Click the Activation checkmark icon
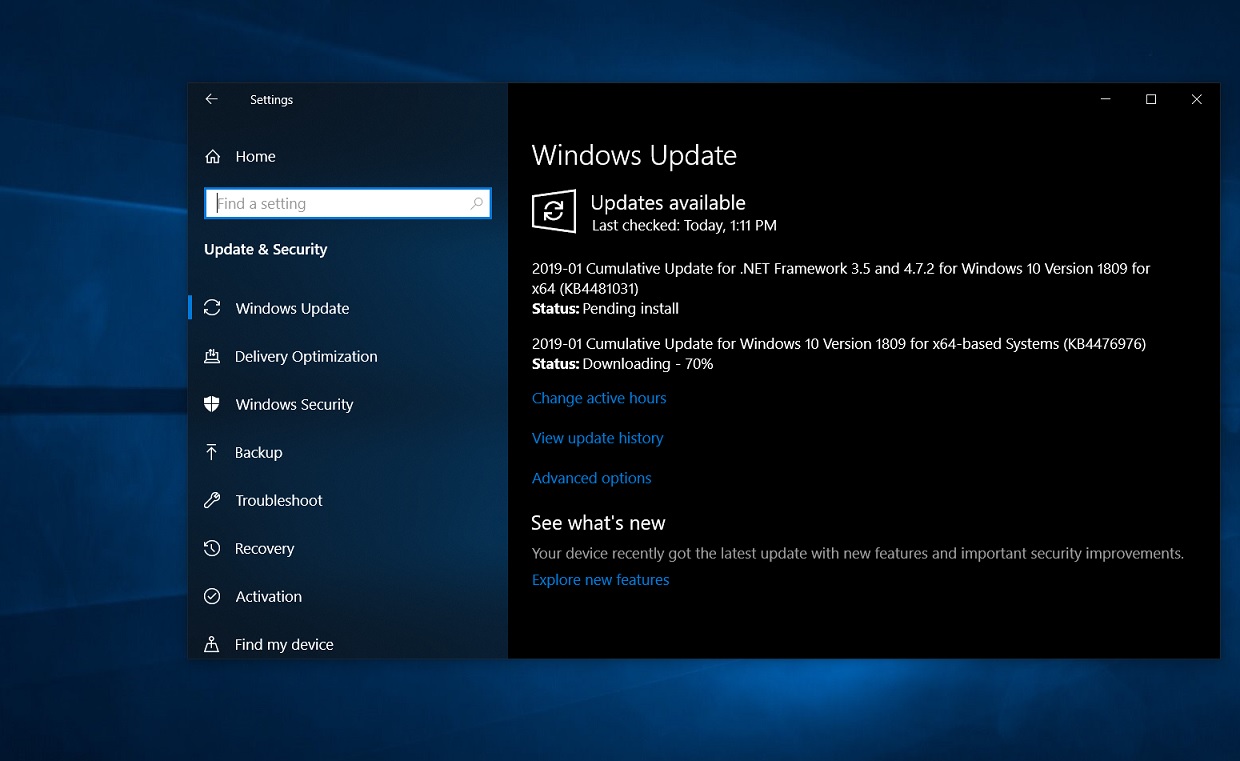 [212, 596]
